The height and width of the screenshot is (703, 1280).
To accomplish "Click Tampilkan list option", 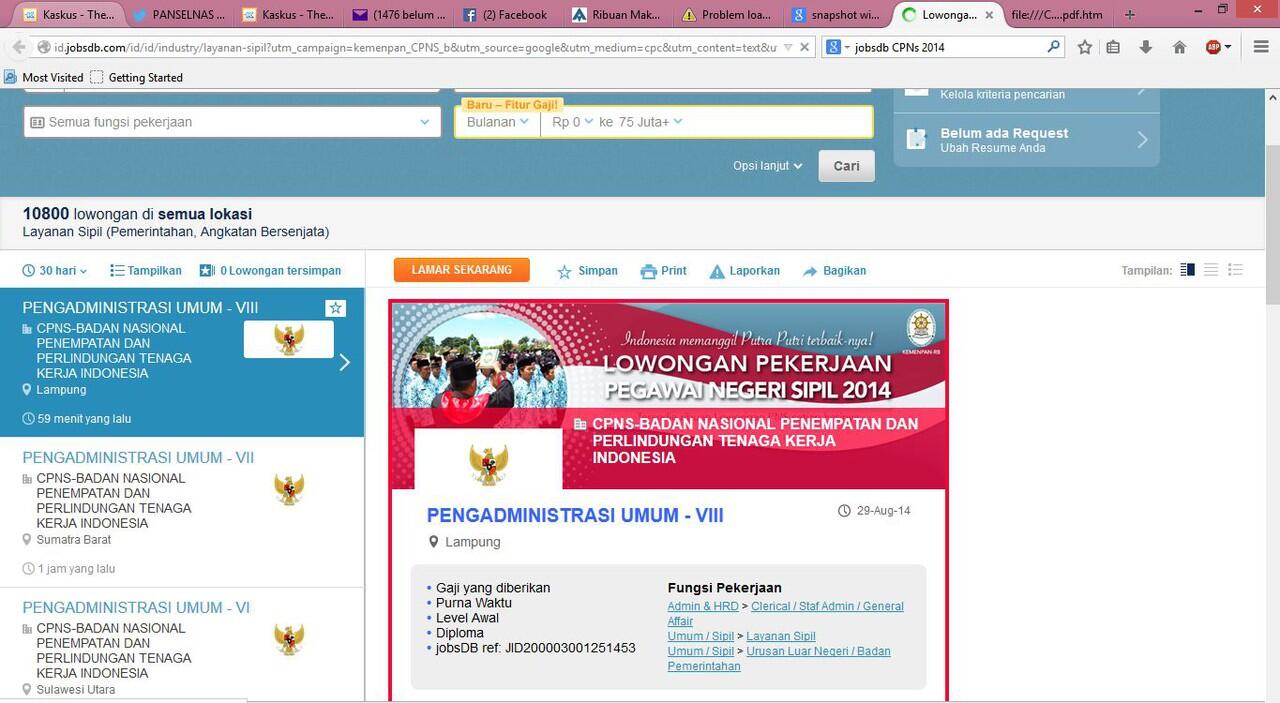I will 146,271.
